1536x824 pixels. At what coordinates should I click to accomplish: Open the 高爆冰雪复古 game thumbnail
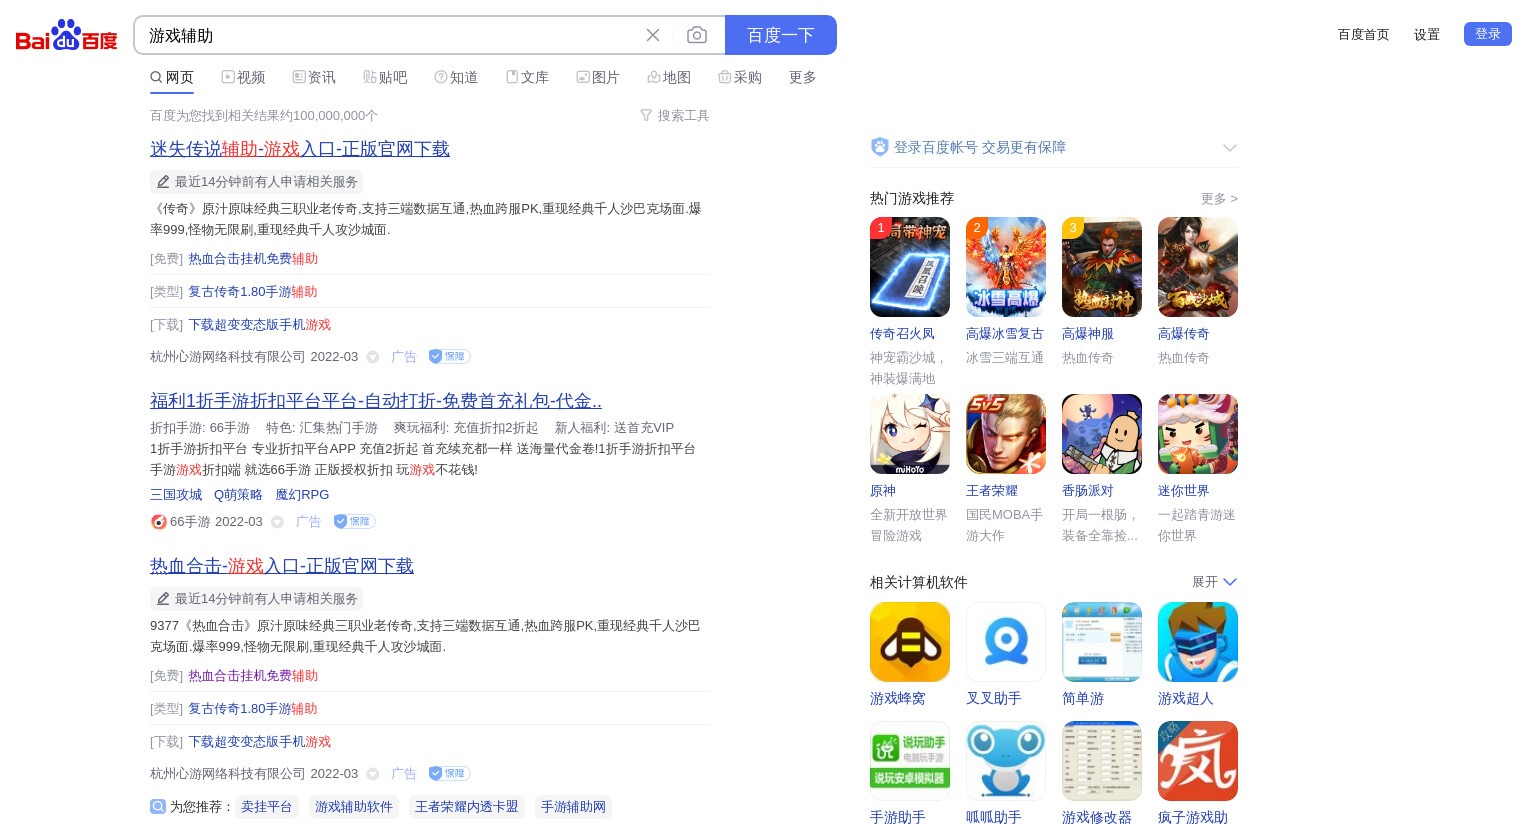coord(1006,267)
